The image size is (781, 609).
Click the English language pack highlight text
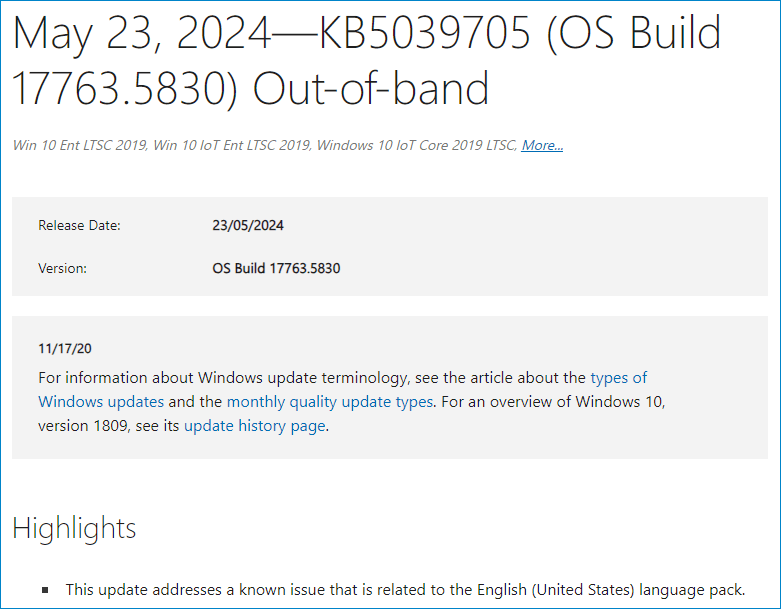click(405, 590)
